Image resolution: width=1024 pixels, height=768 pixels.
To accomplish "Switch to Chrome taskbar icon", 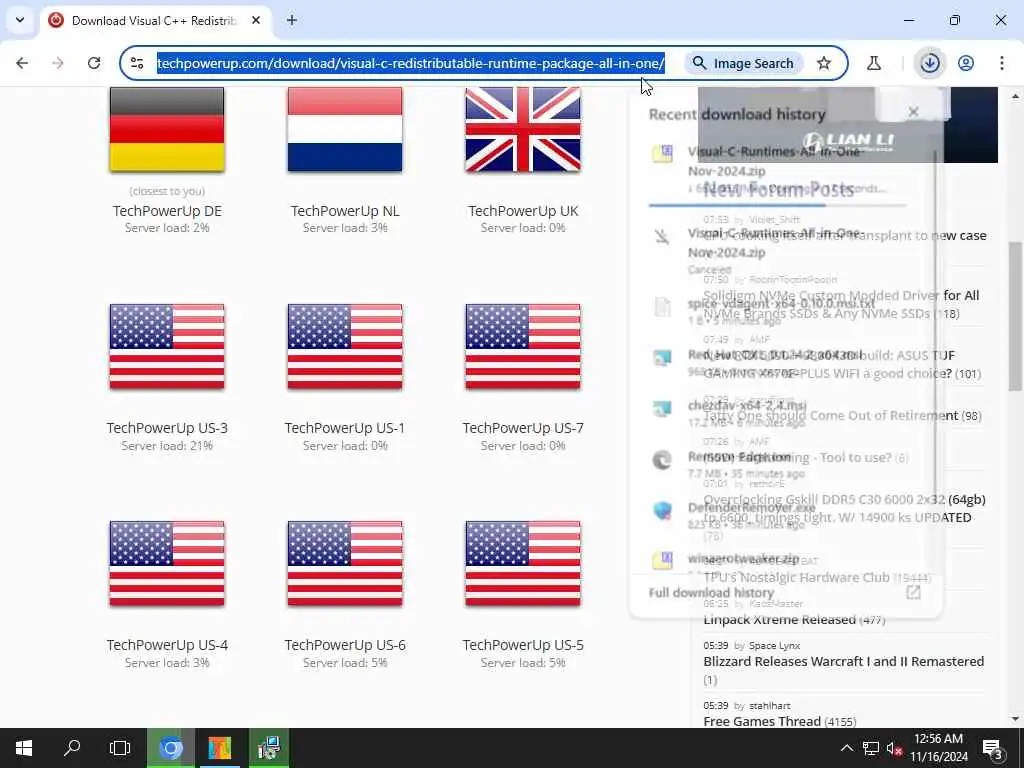I will click(170, 748).
